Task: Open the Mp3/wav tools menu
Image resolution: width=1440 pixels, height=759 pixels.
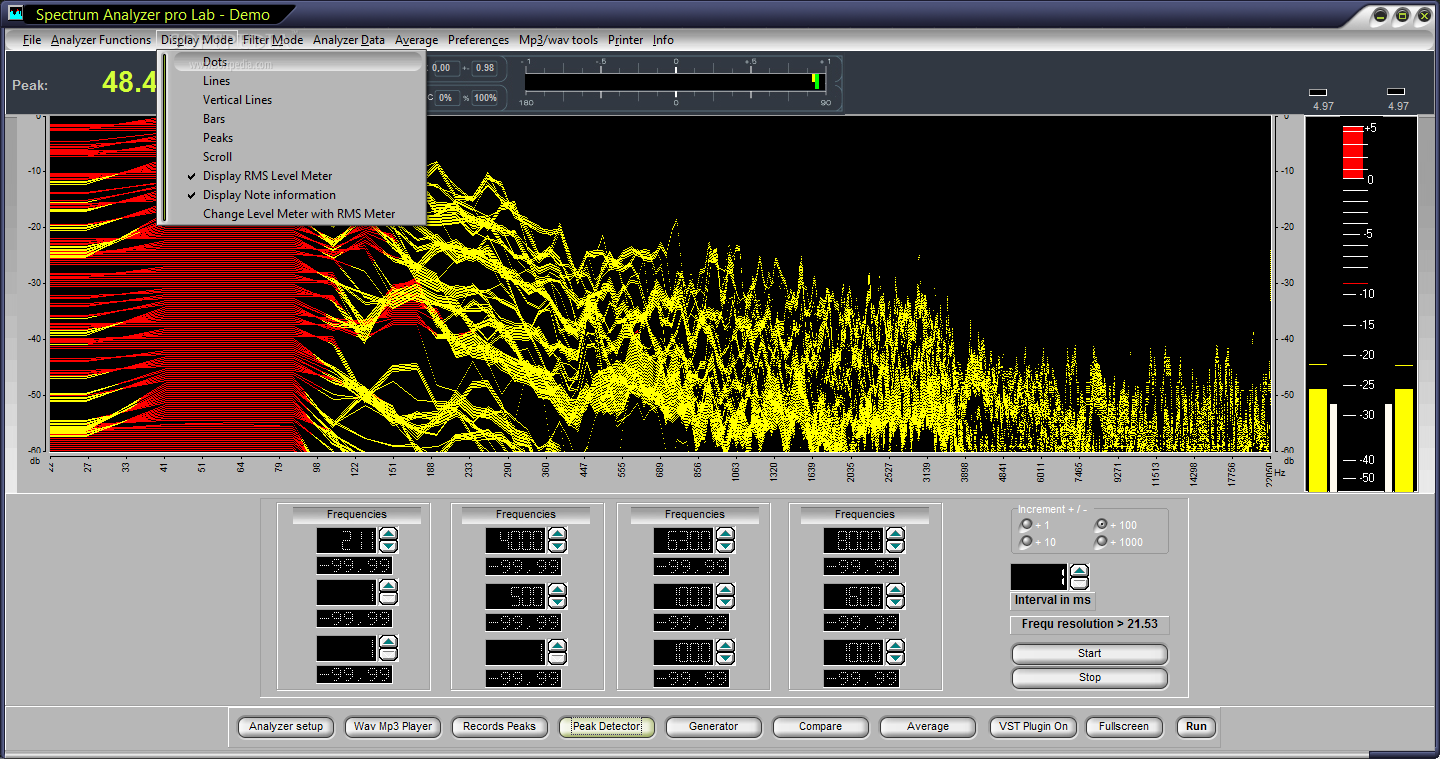Action: [x=558, y=40]
